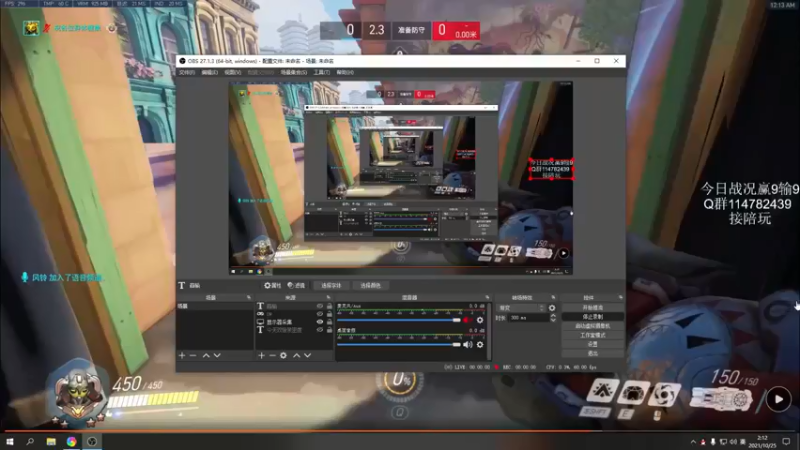Add a new source with plus icon
The image size is (800, 450).
[261, 355]
